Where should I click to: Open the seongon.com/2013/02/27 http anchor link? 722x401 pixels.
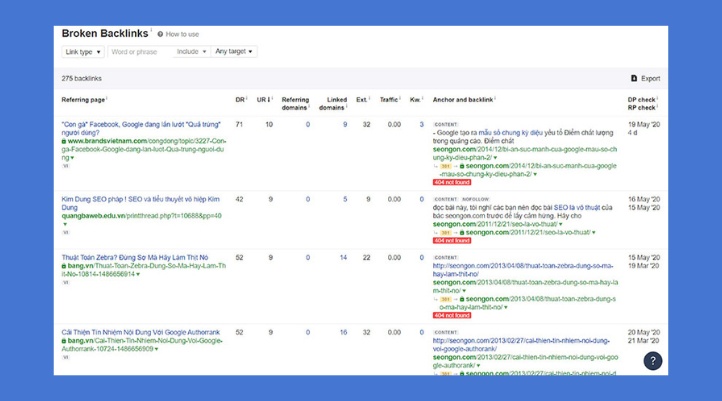pyautogui.click(x=521, y=345)
